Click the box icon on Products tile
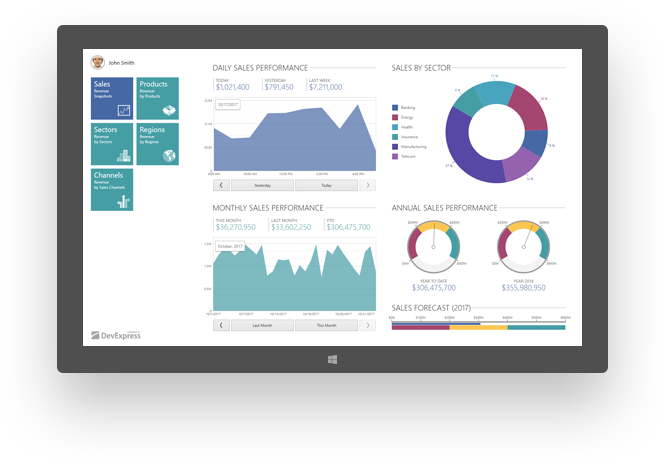665x462 pixels. point(169,111)
